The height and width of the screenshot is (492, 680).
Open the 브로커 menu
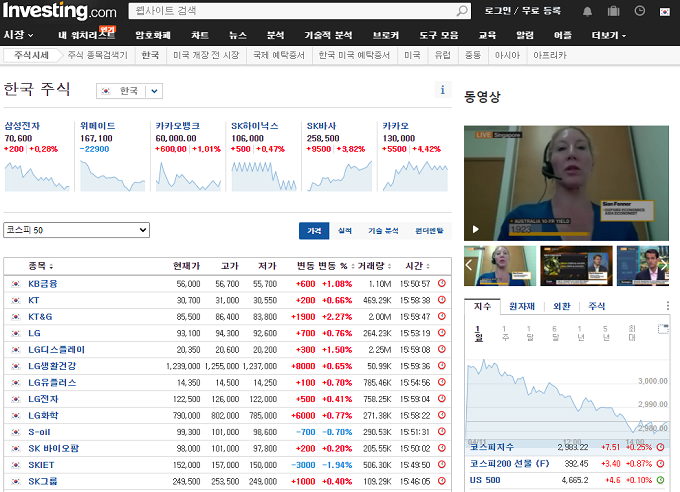click(386, 35)
